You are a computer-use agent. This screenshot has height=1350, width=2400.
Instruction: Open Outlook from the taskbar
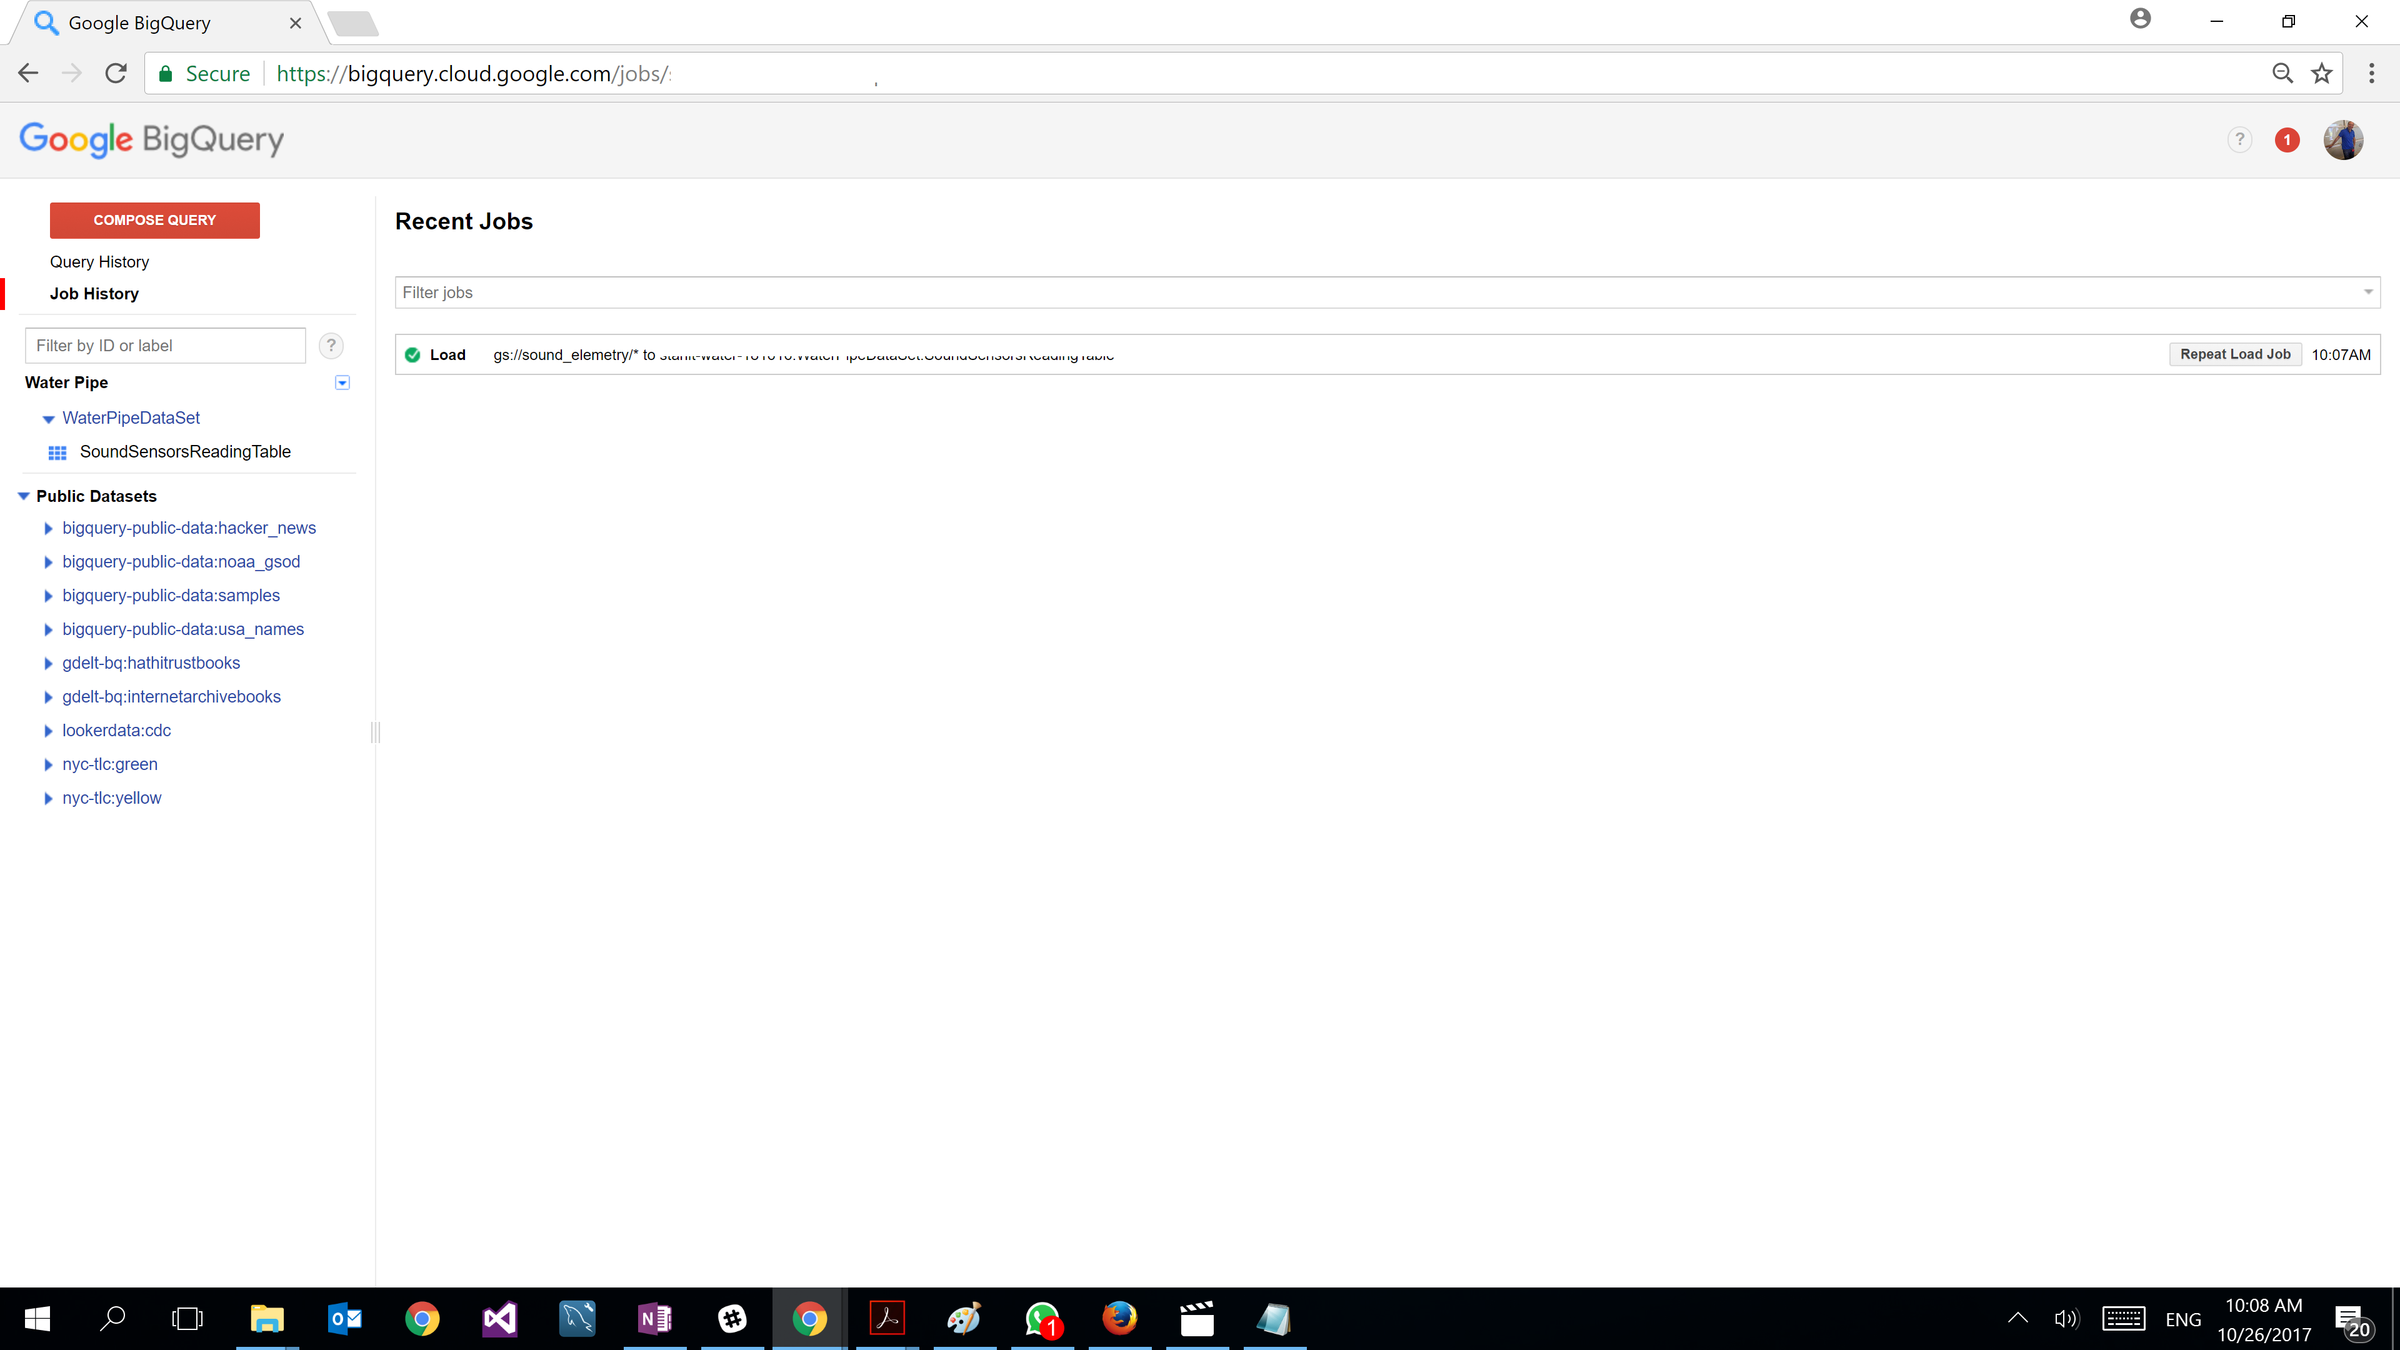coord(345,1319)
